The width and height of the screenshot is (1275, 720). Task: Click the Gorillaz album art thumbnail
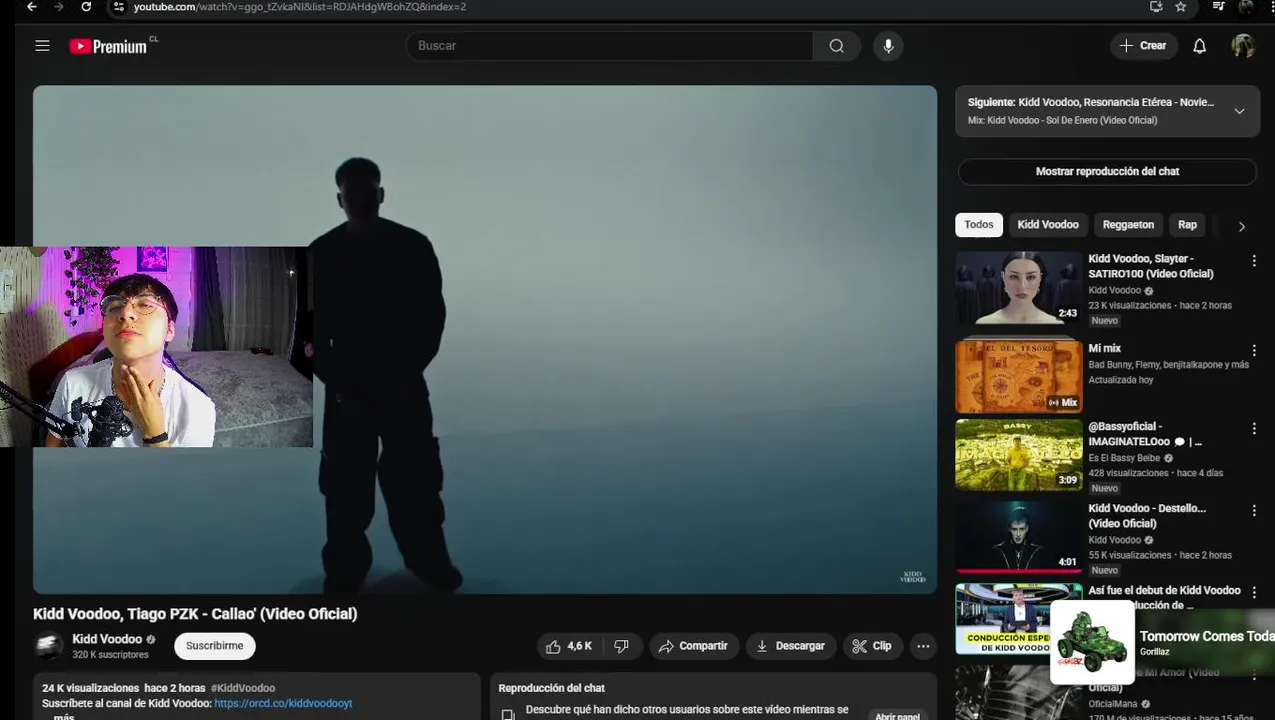pos(1092,643)
